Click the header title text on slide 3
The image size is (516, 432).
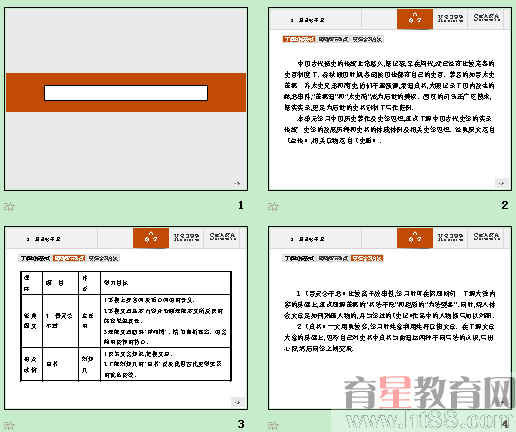(x=43, y=239)
